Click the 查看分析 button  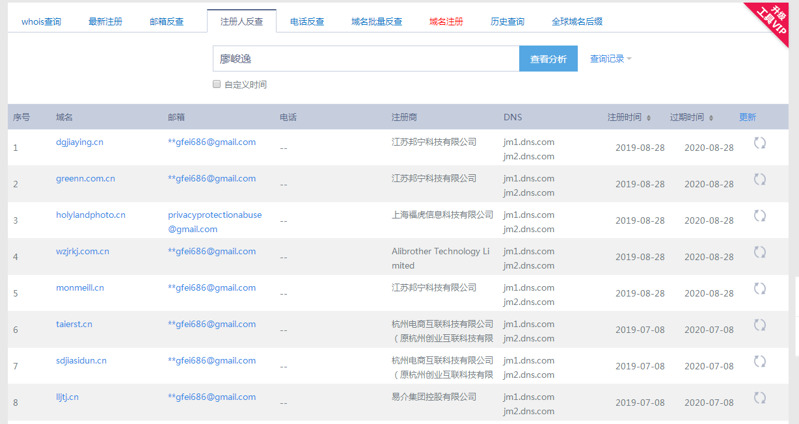coord(548,59)
